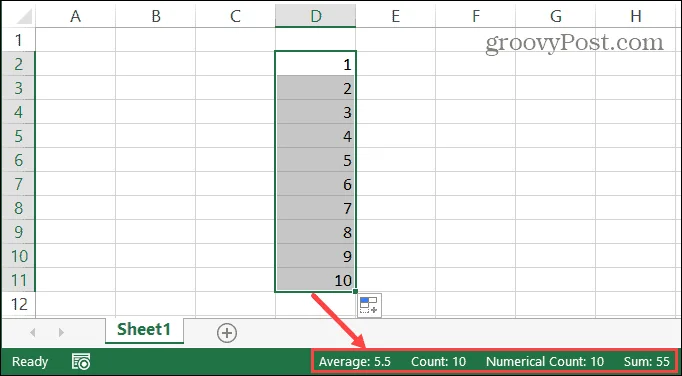Select row 2 header

point(18,64)
